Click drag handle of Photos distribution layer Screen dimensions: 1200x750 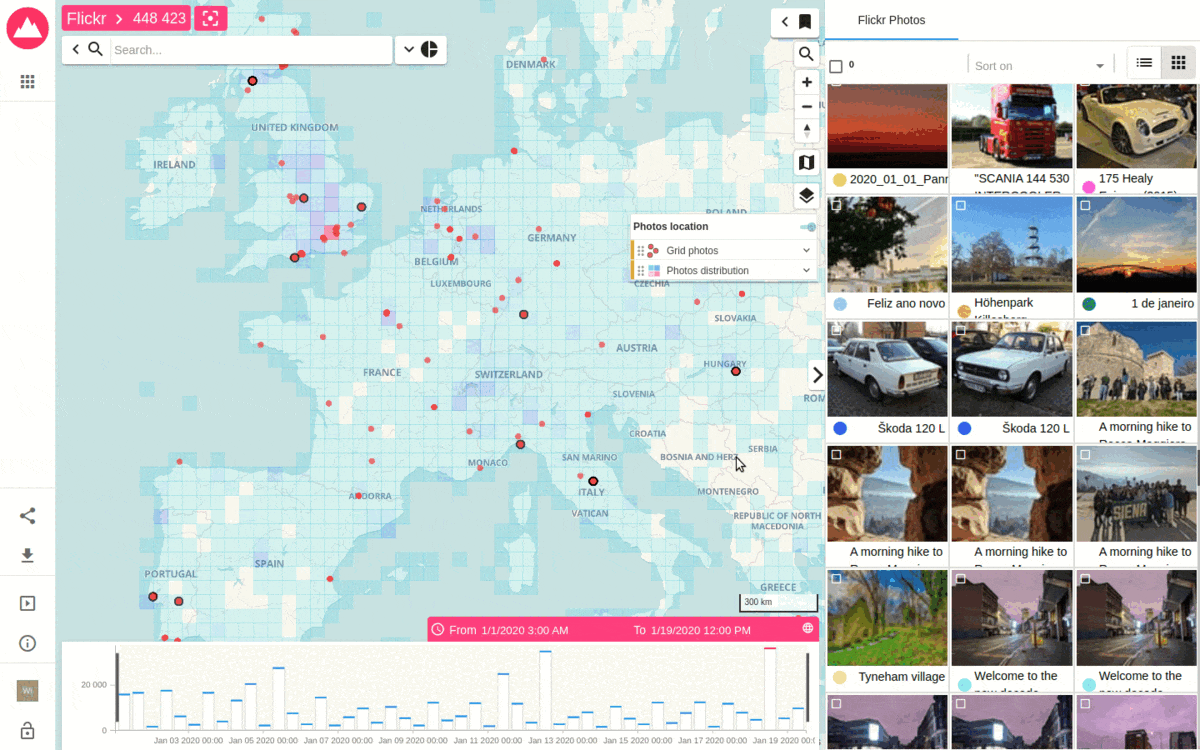[641, 271]
